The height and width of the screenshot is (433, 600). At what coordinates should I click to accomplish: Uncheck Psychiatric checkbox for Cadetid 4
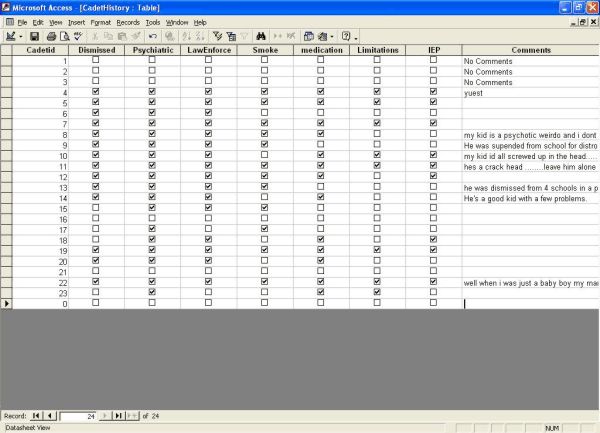[152, 91]
